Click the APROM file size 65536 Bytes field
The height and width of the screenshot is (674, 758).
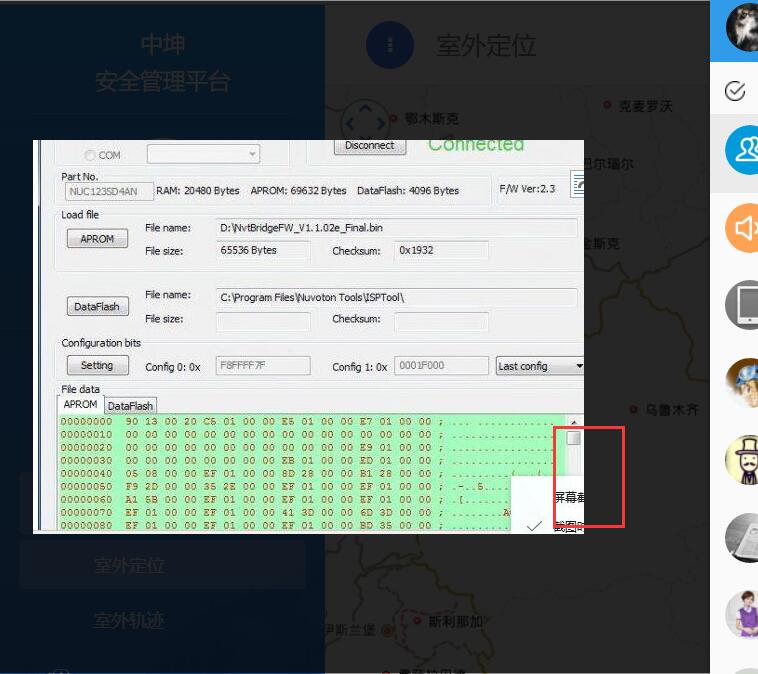tap(263, 250)
